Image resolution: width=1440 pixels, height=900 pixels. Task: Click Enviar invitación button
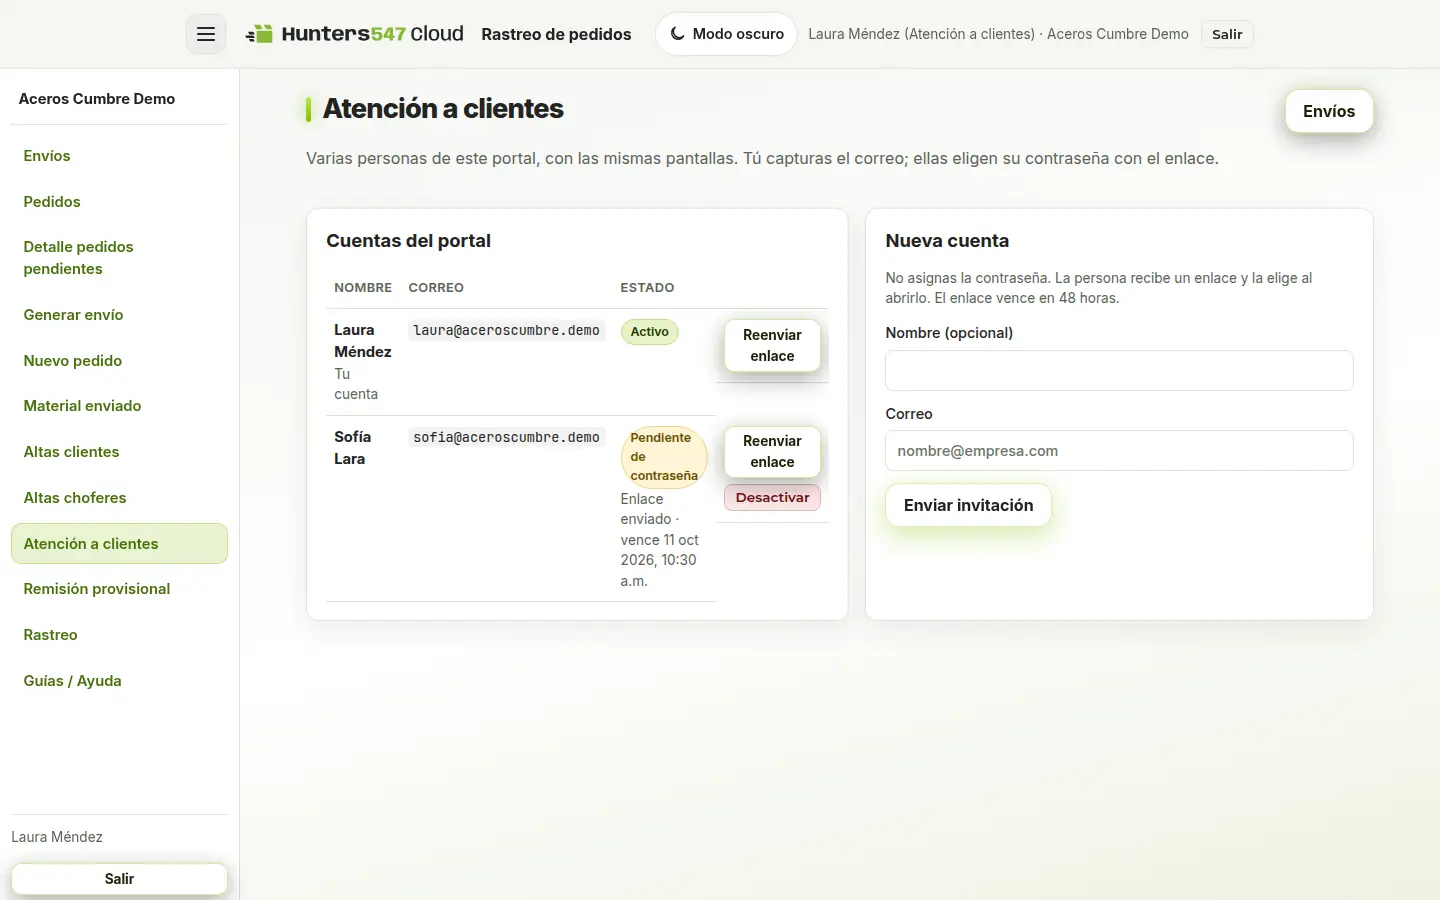tap(968, 506)
